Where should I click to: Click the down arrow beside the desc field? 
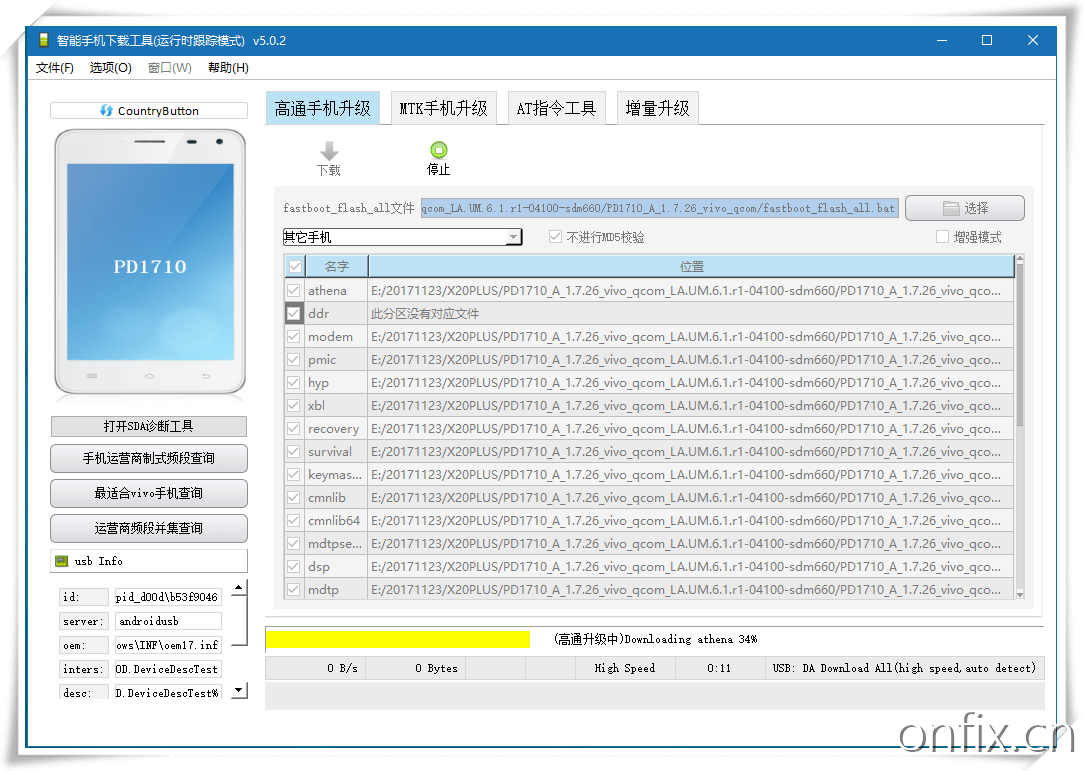(237, 689)
